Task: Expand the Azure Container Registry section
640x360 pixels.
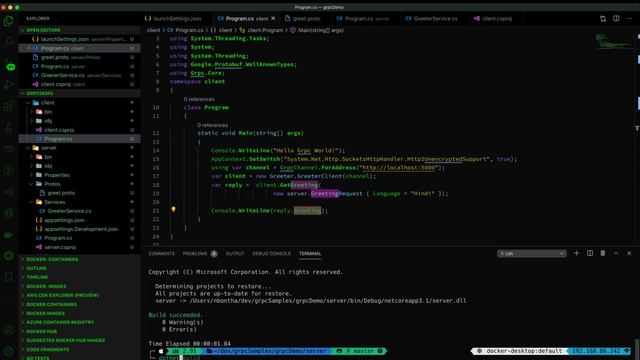Action: [80, 322]
